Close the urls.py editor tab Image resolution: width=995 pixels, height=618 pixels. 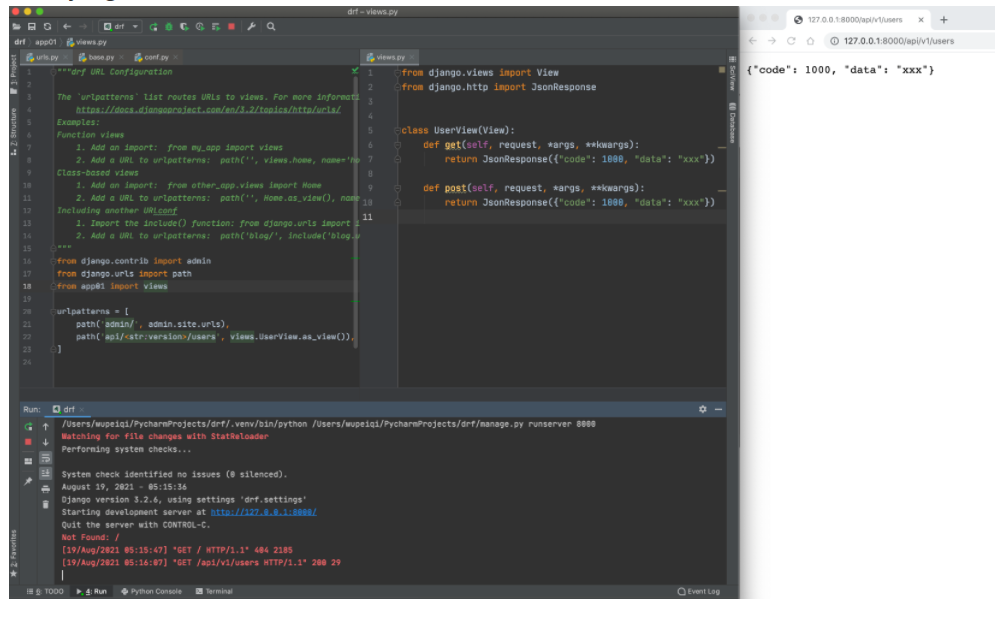(65, 57)
